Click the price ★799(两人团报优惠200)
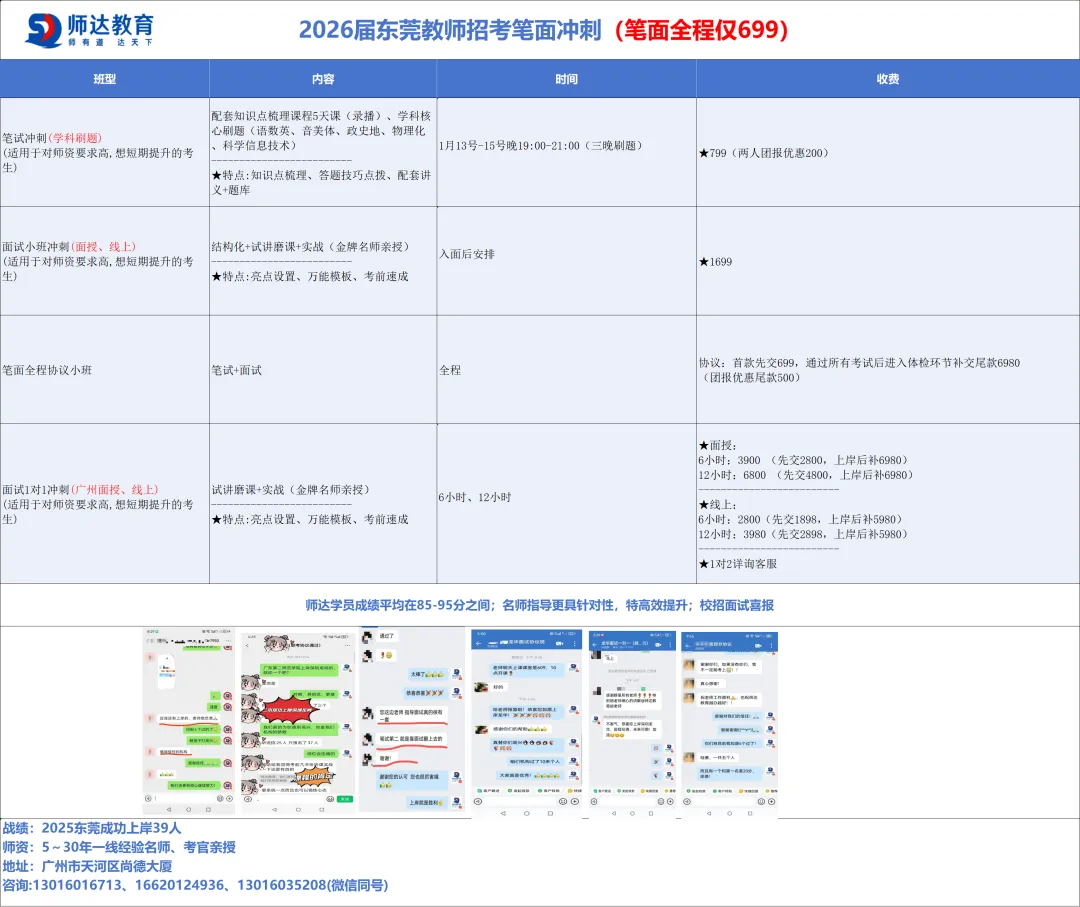1080x907 pixels. click(763, 153)
